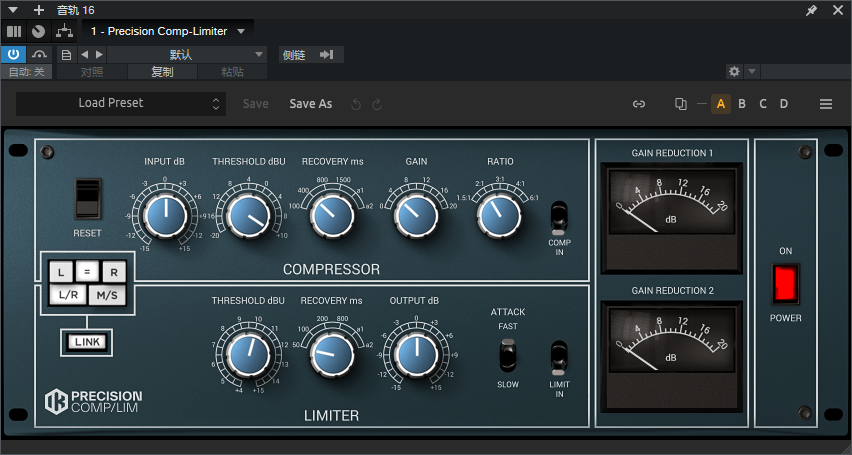Toggle the LIMIT IN switch

(x=559, y=358)
